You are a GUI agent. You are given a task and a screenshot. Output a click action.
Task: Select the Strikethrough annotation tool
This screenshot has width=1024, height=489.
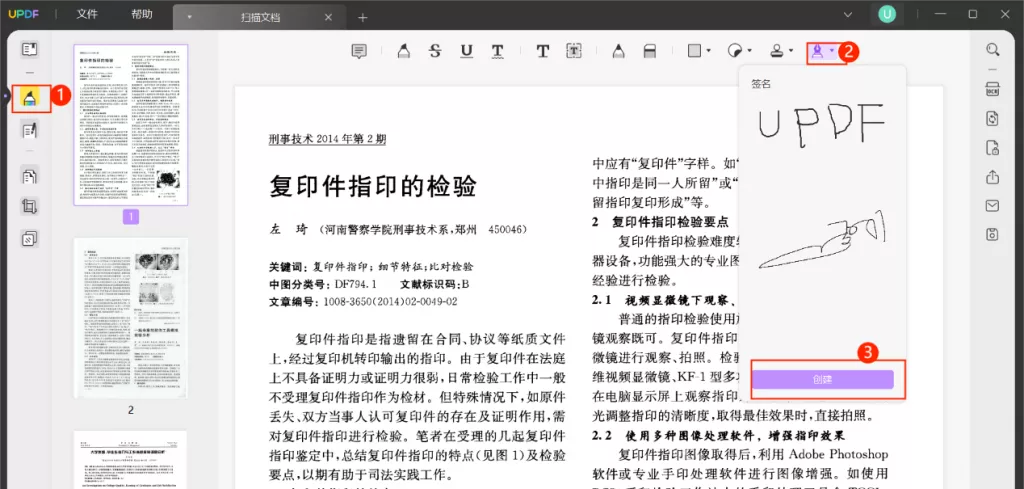[x=435, y=50]
